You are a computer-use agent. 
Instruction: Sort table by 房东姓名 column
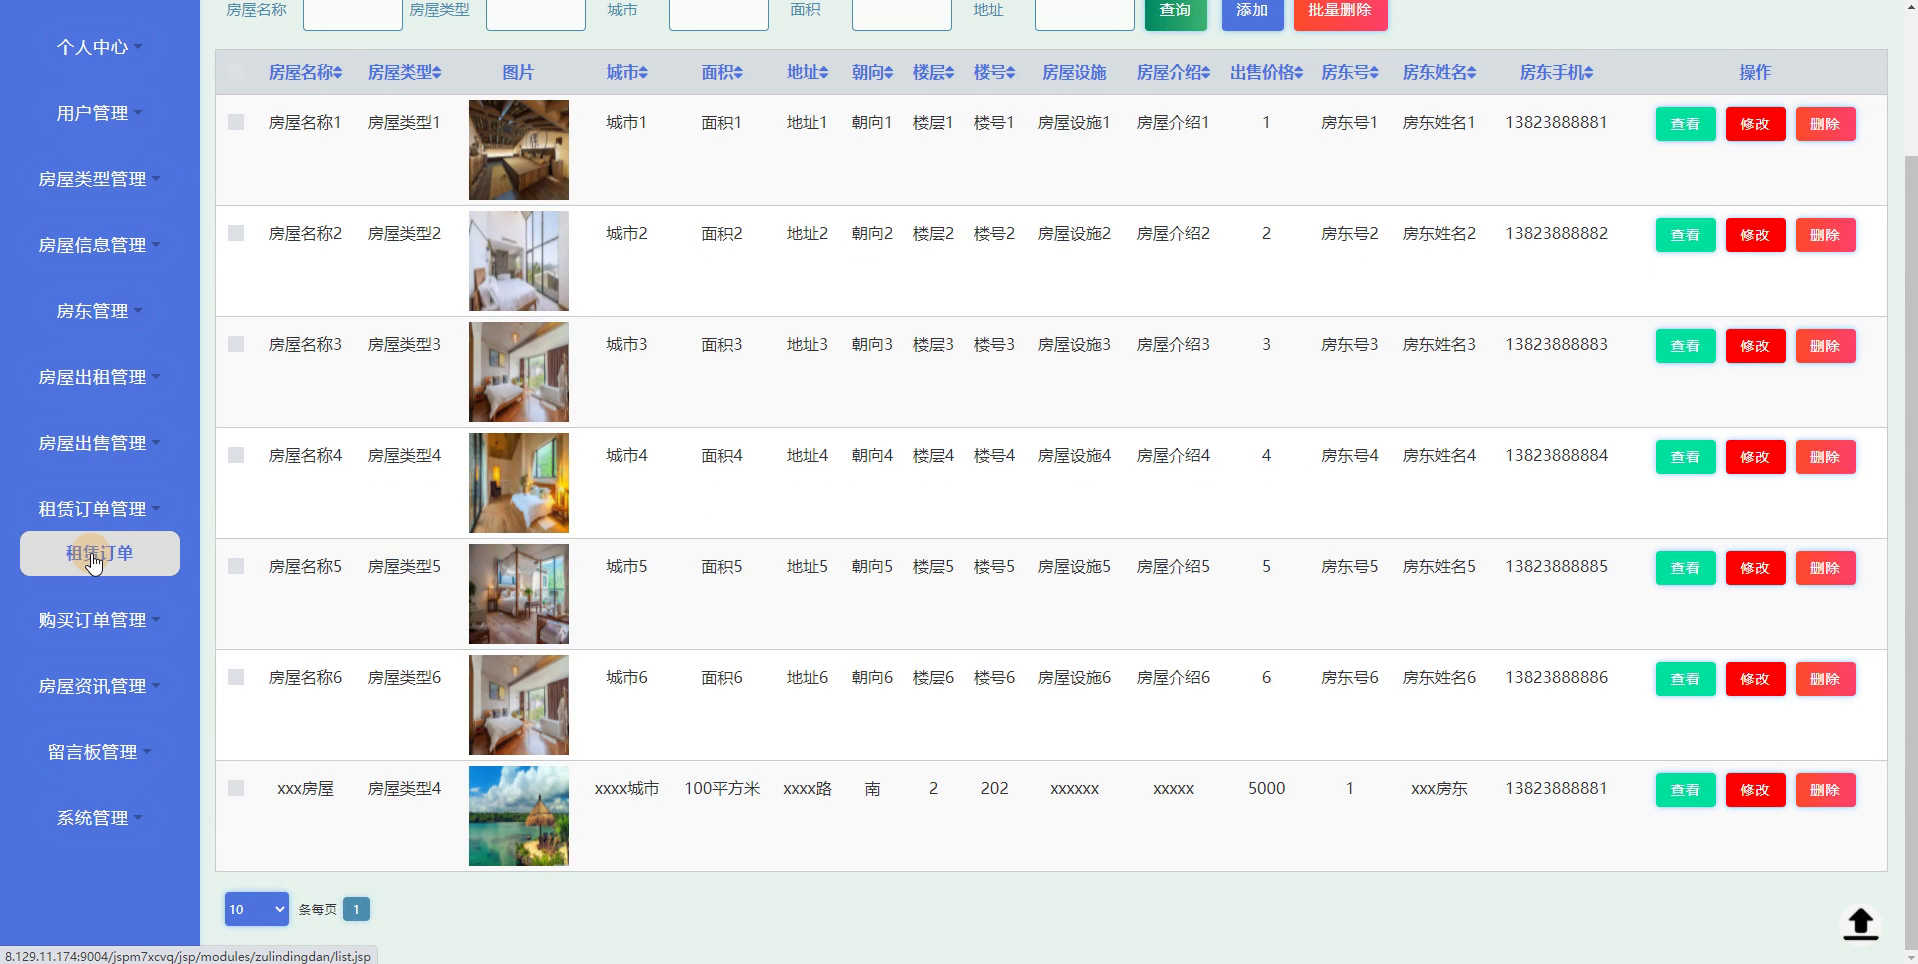pyautogui.click(x=1439, y=72)
